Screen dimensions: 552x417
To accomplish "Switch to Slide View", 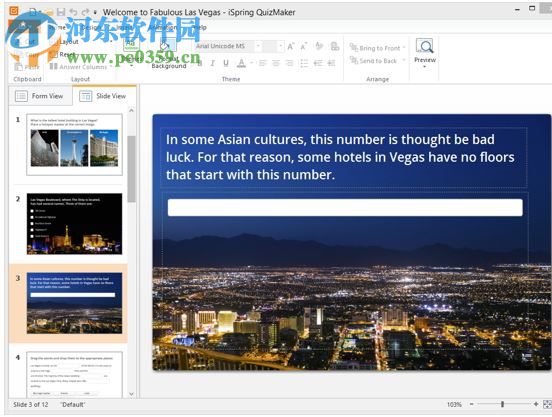I will 103,96.
